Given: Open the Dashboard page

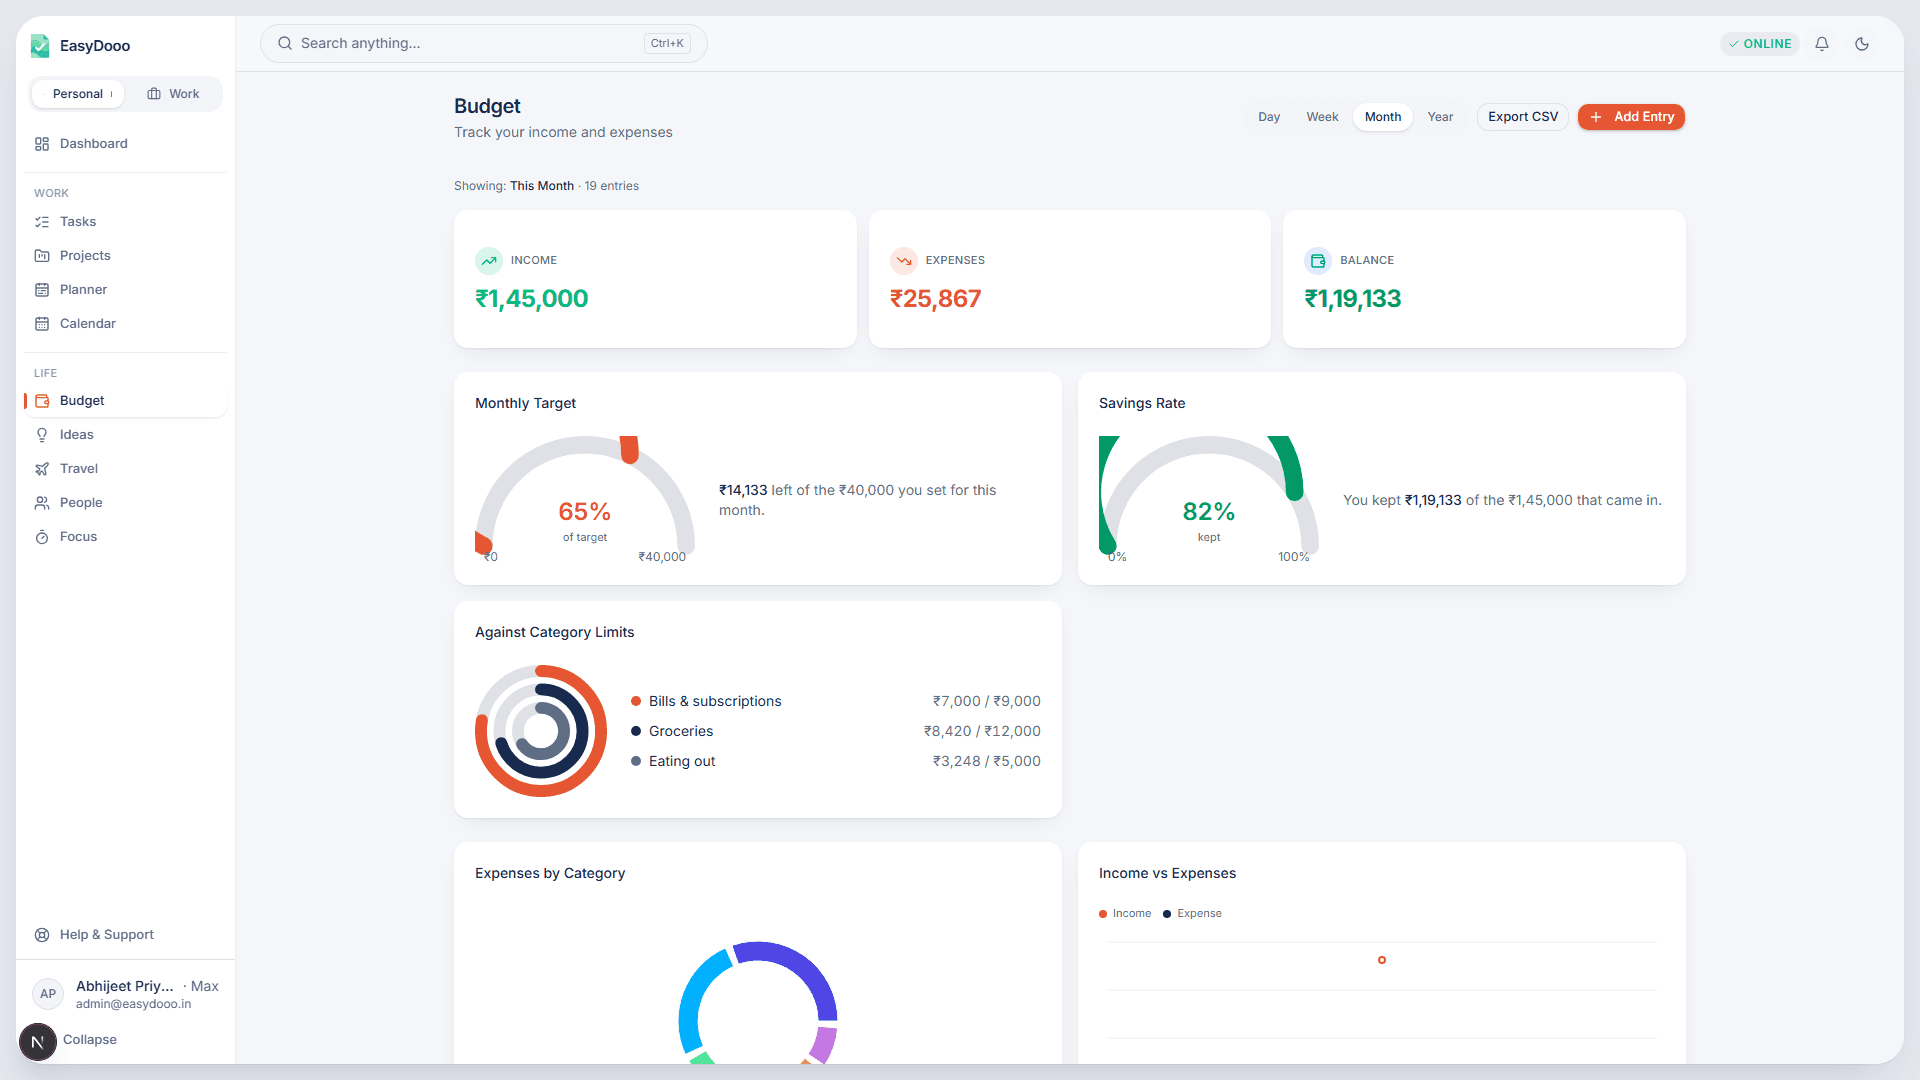Looking at the screenshot, I should tap(125, 144).
